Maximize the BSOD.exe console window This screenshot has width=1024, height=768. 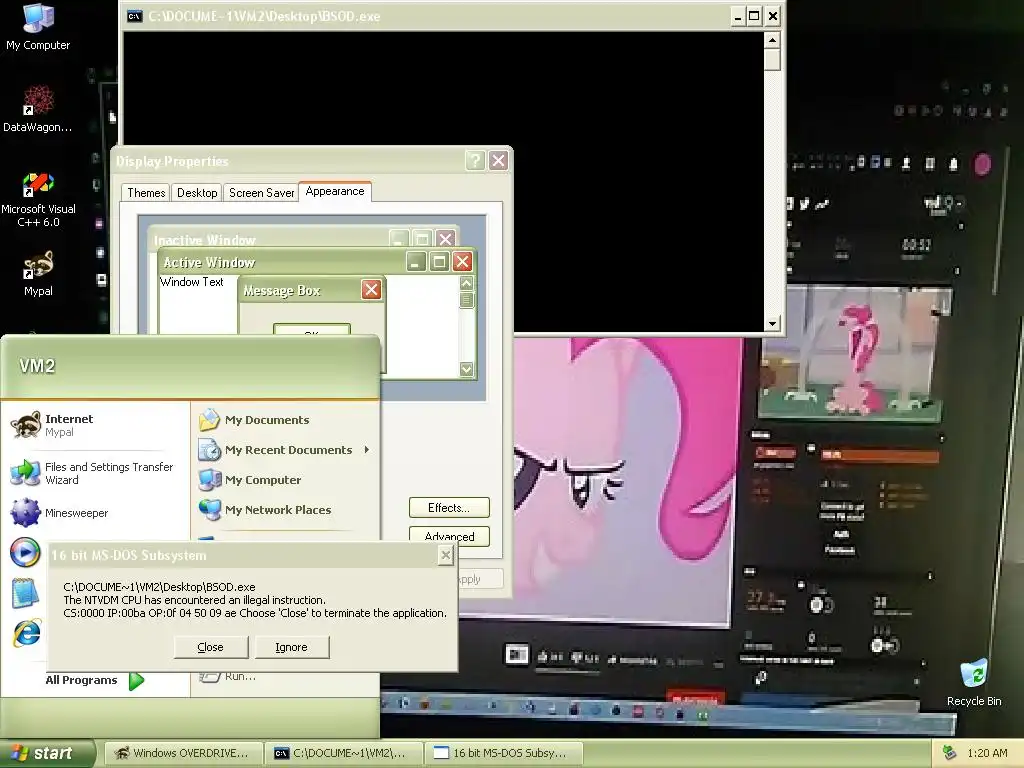point(754,16)
